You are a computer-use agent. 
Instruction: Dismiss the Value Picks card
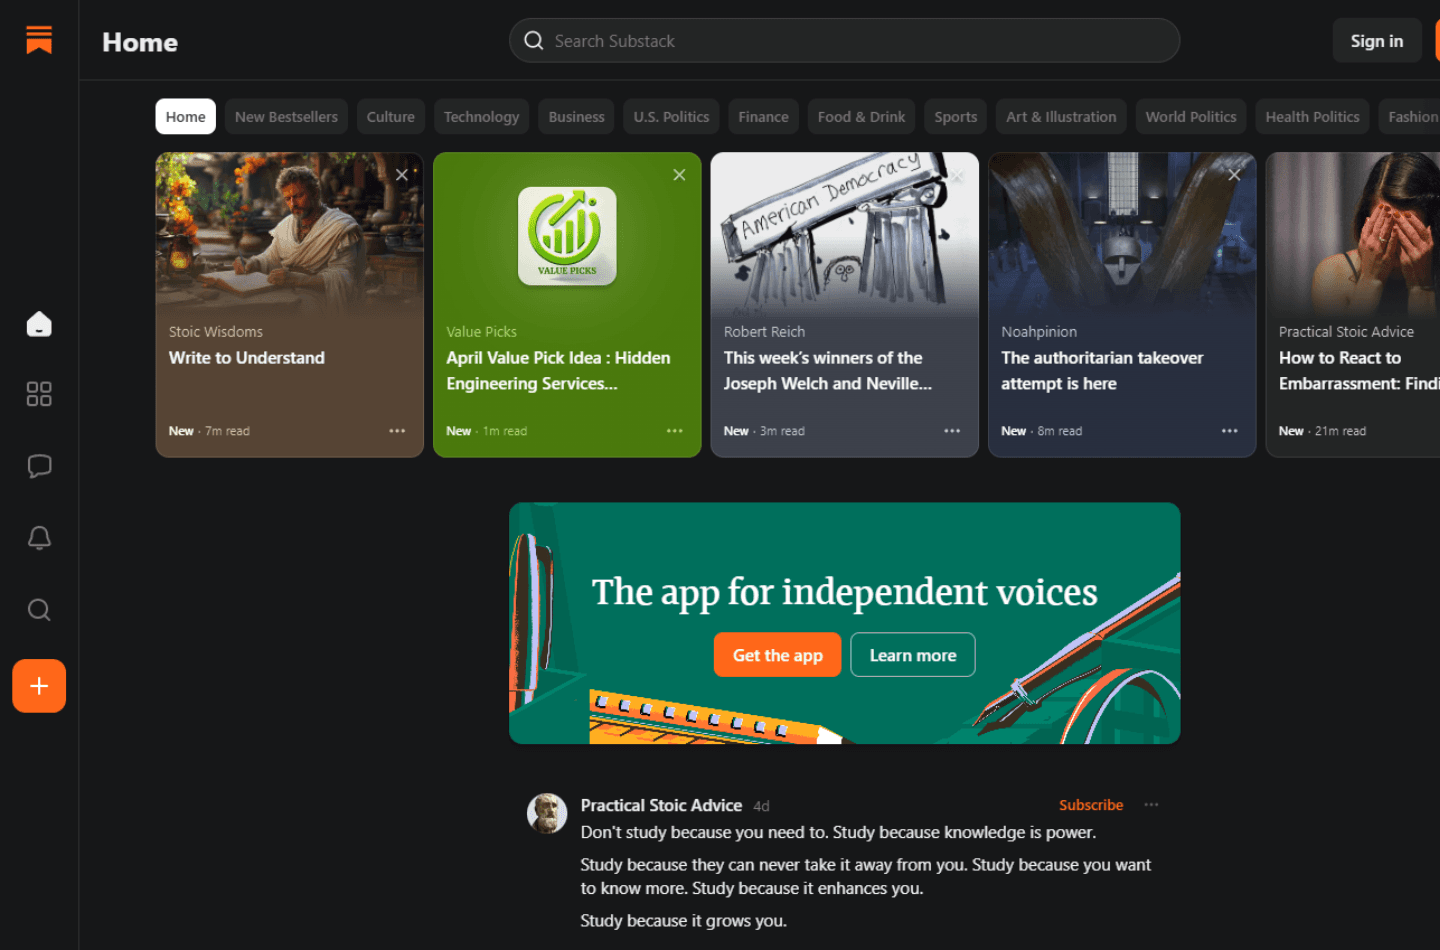(679, 175)
